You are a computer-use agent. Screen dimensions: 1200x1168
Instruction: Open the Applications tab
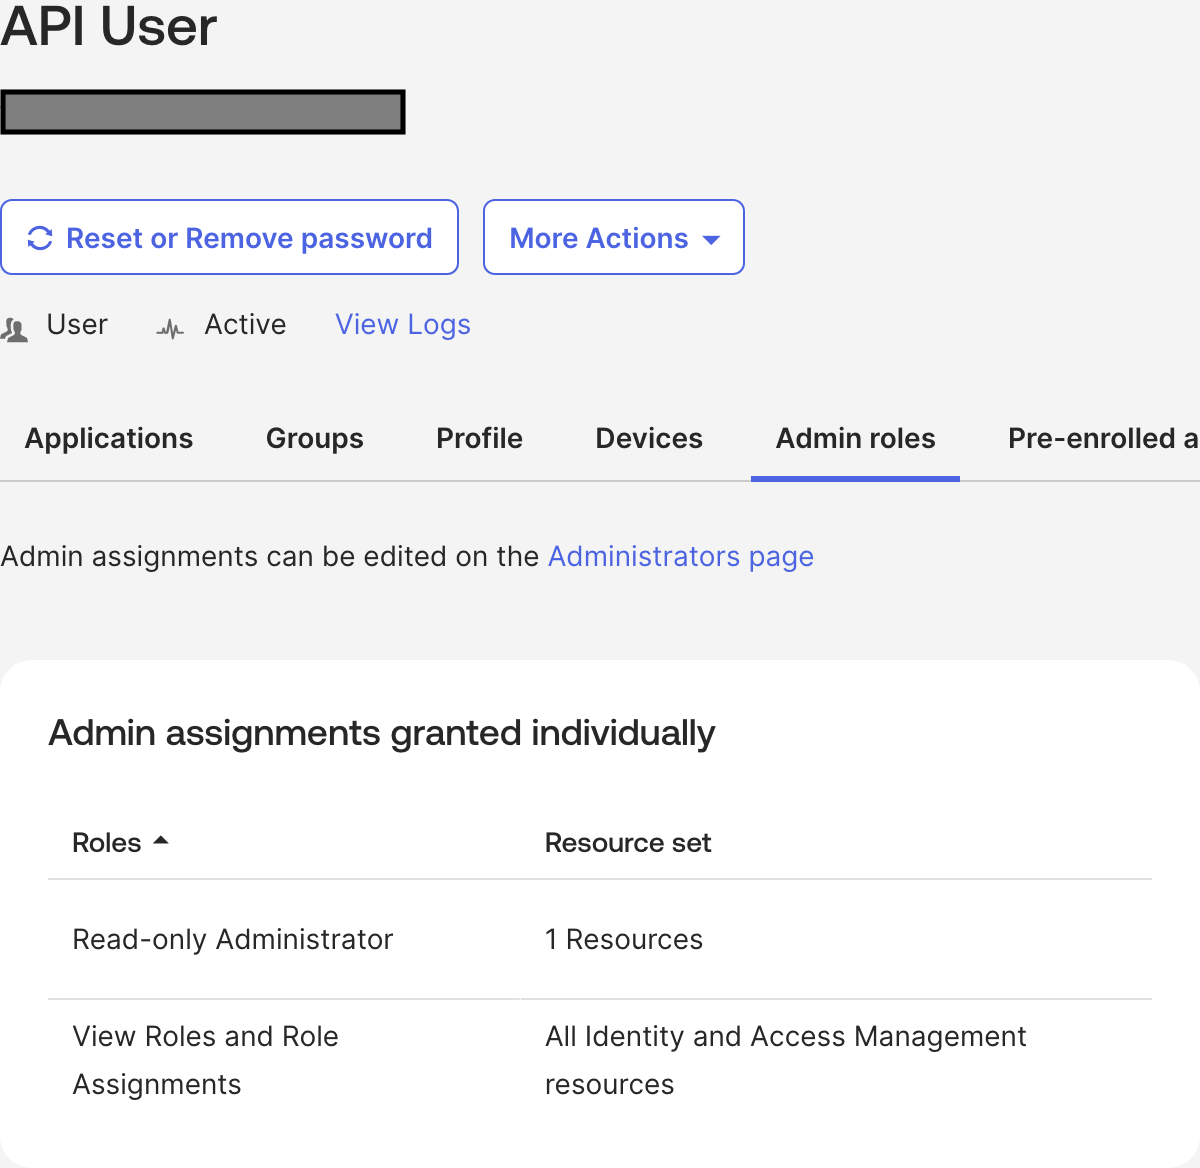tap(109, 438)
